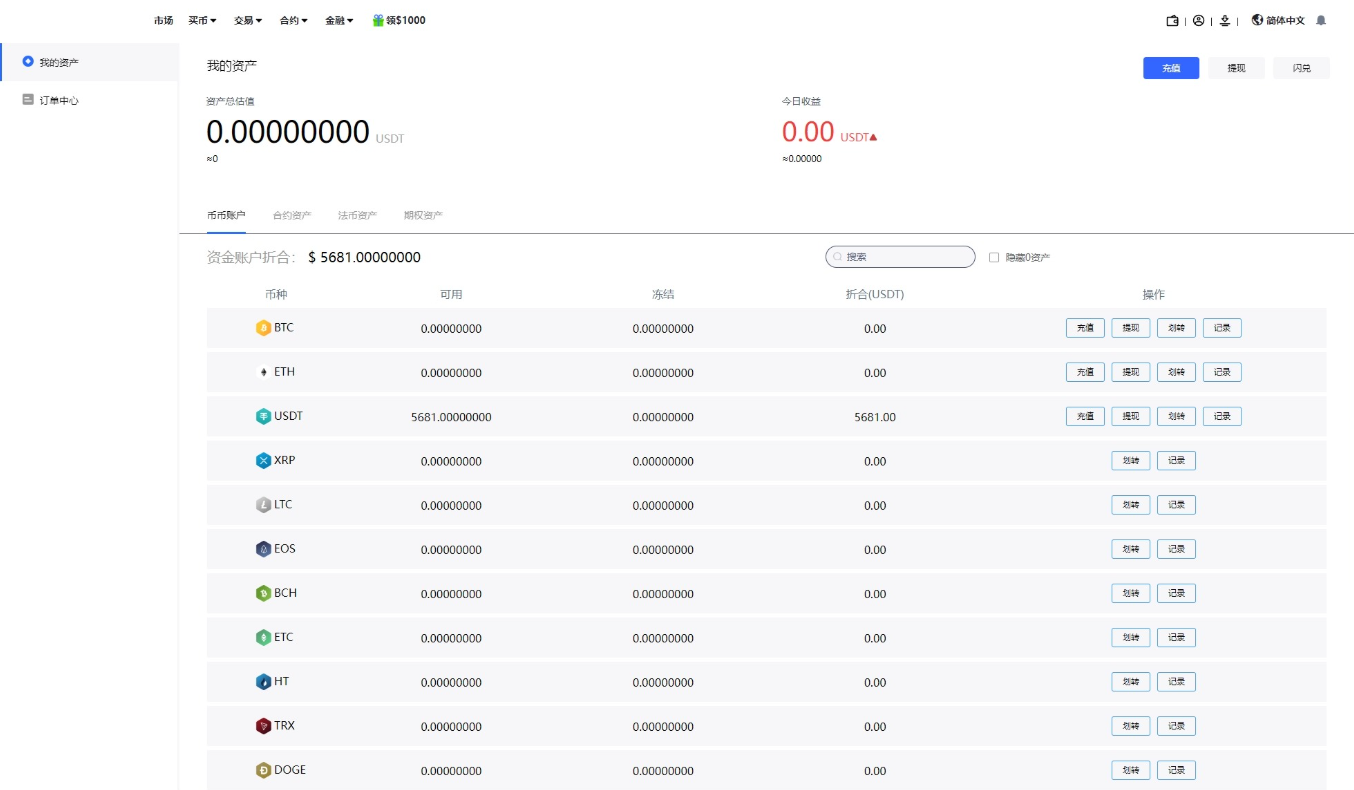Expand the 交易 dropdown menu
This screenshot has width=1354, height=790.
(x=248, y=20)
